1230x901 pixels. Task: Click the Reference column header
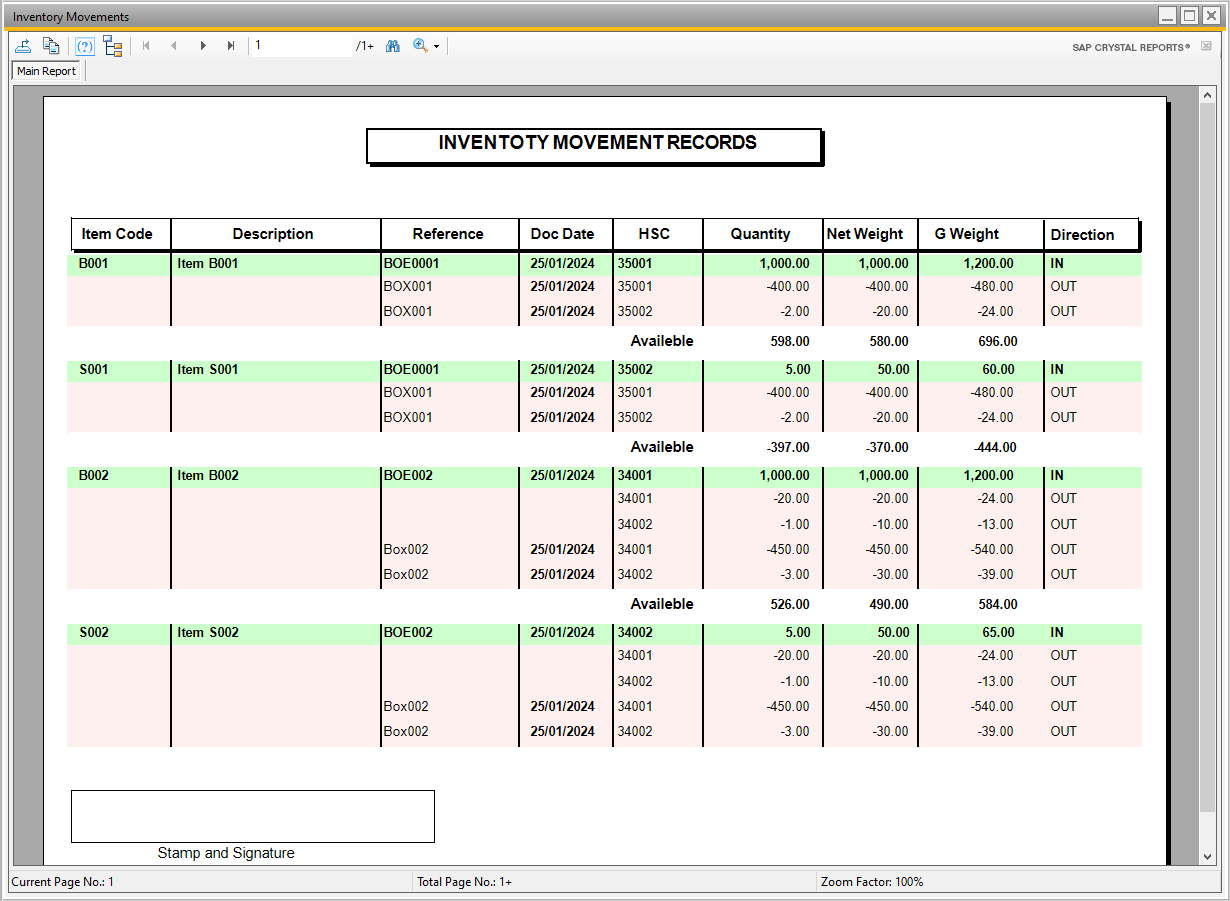(x=448, y=234)
